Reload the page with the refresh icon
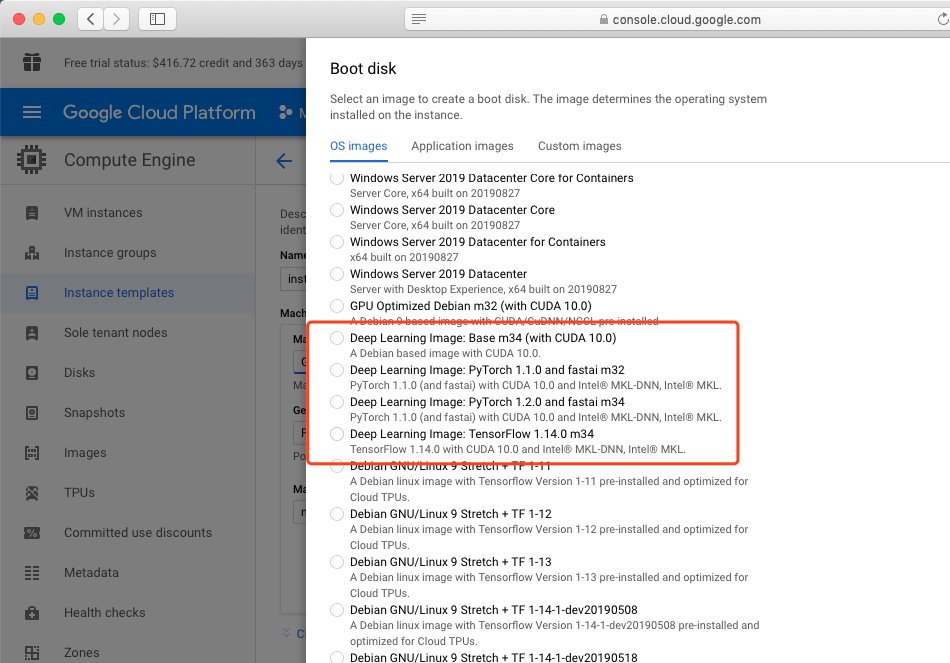The height and width of the screenshot is (663, 950). [x=943, y=19]
